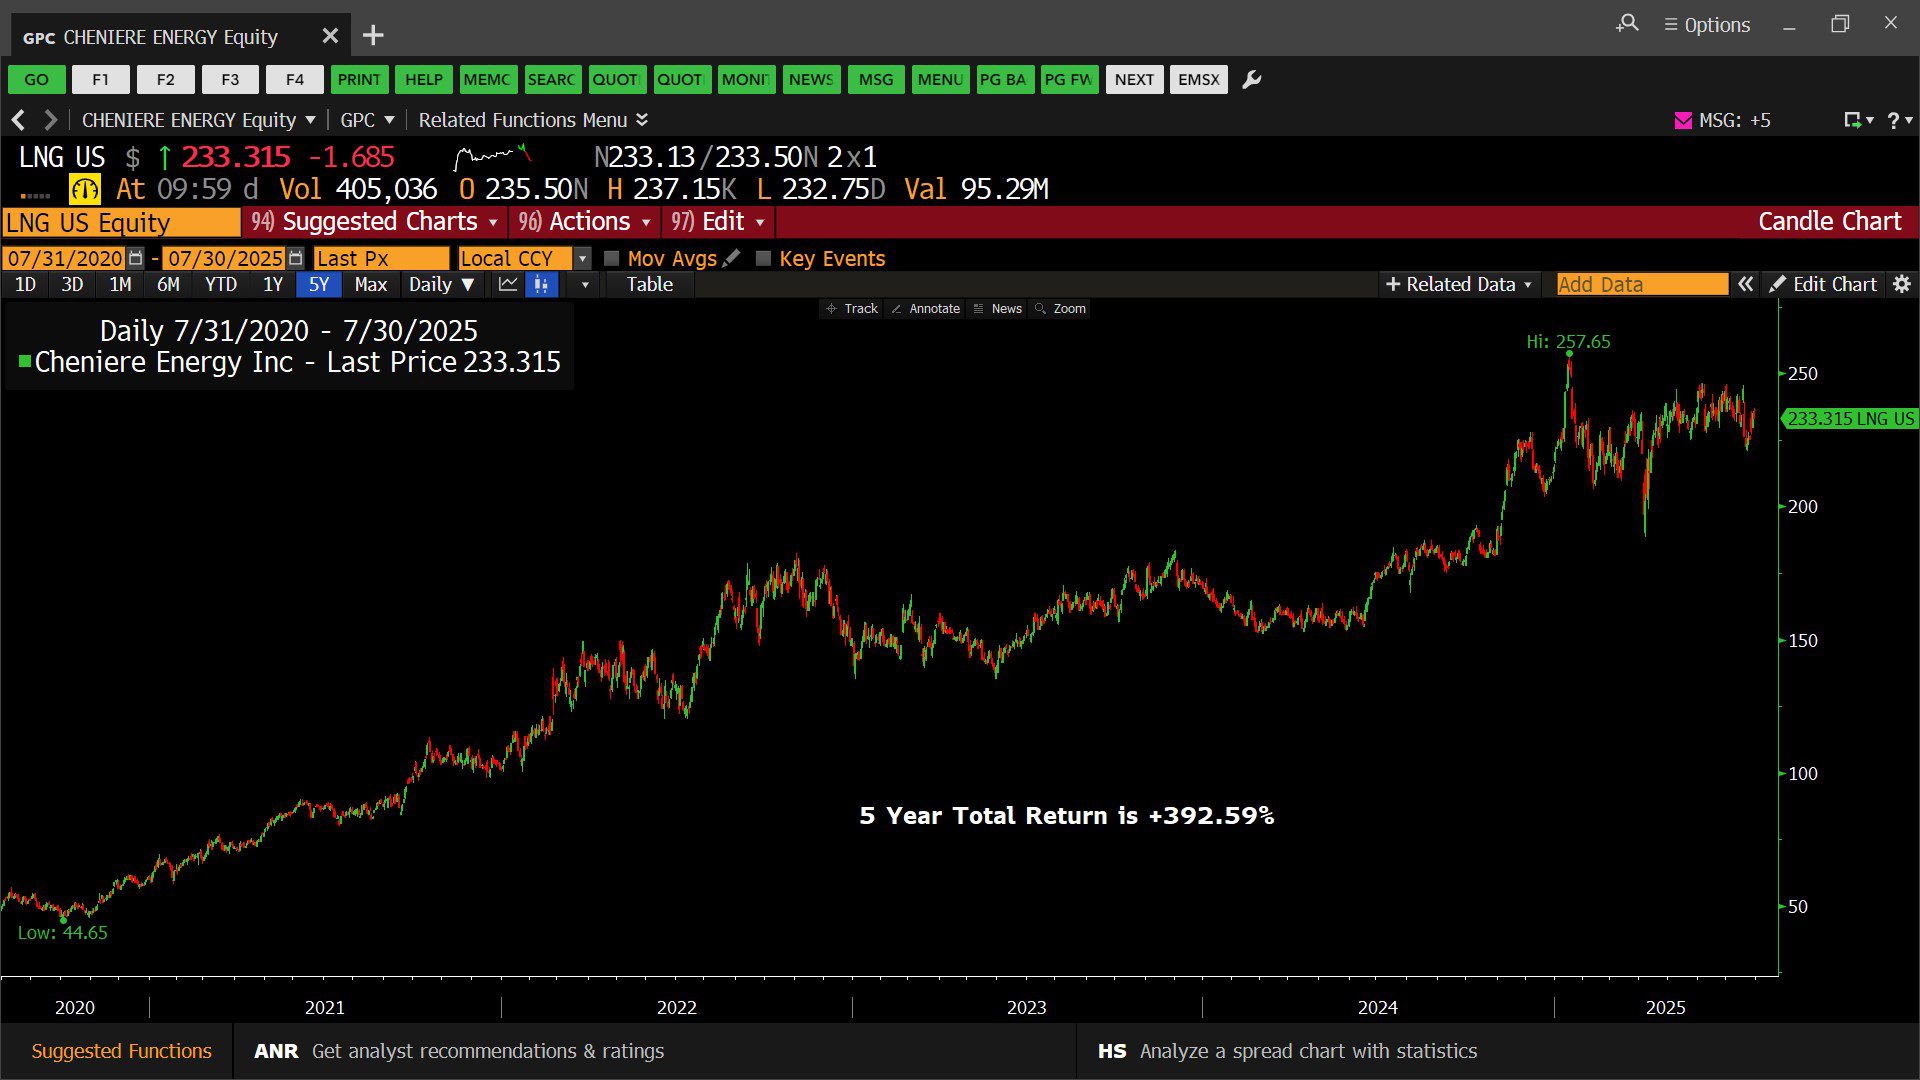
Task: Select the candle chart type icon
Action: click(541, 284)
